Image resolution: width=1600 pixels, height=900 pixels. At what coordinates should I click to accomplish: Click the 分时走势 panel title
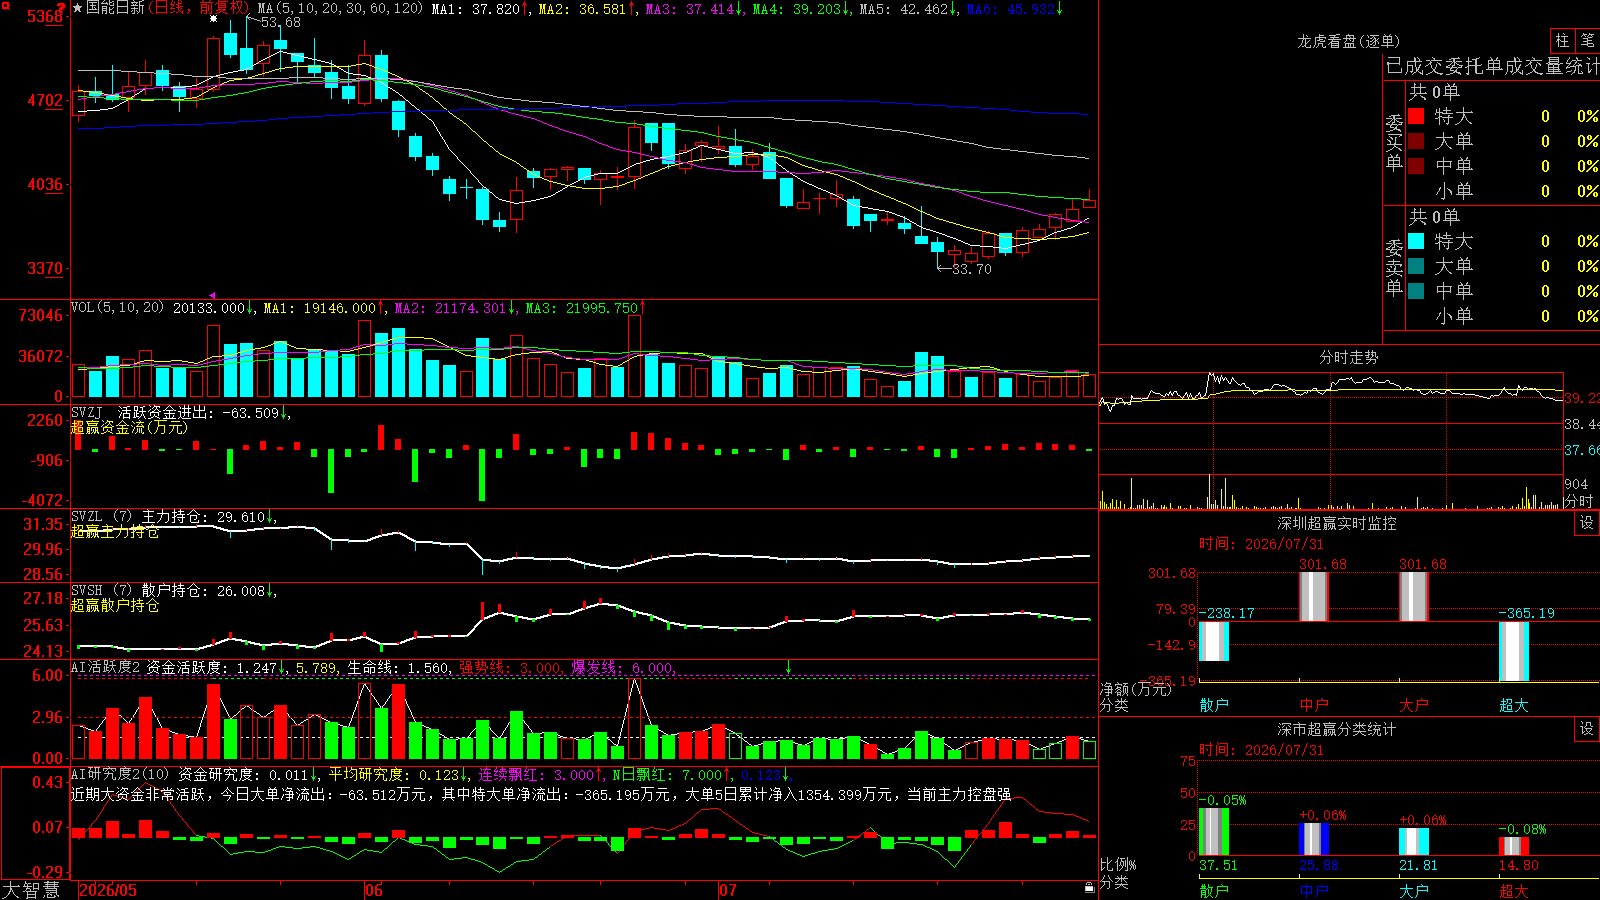click(x=1348, y=357)
